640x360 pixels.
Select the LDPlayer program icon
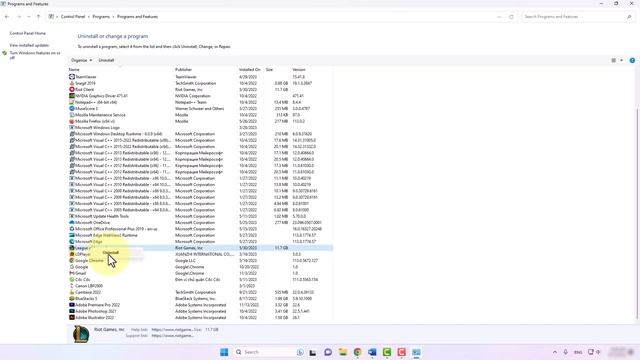[72, 254]
